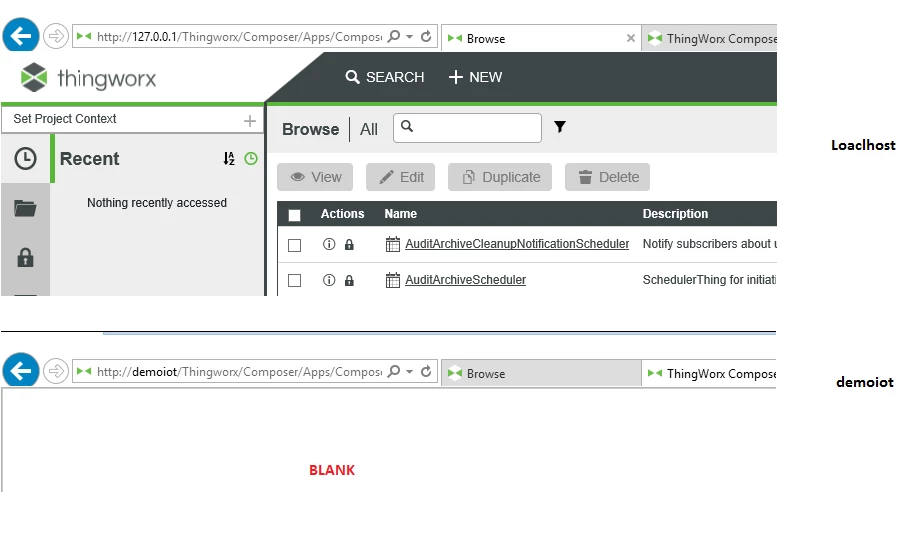
Task: Toggle the select-all checkbox in table header
Action: 294,215
